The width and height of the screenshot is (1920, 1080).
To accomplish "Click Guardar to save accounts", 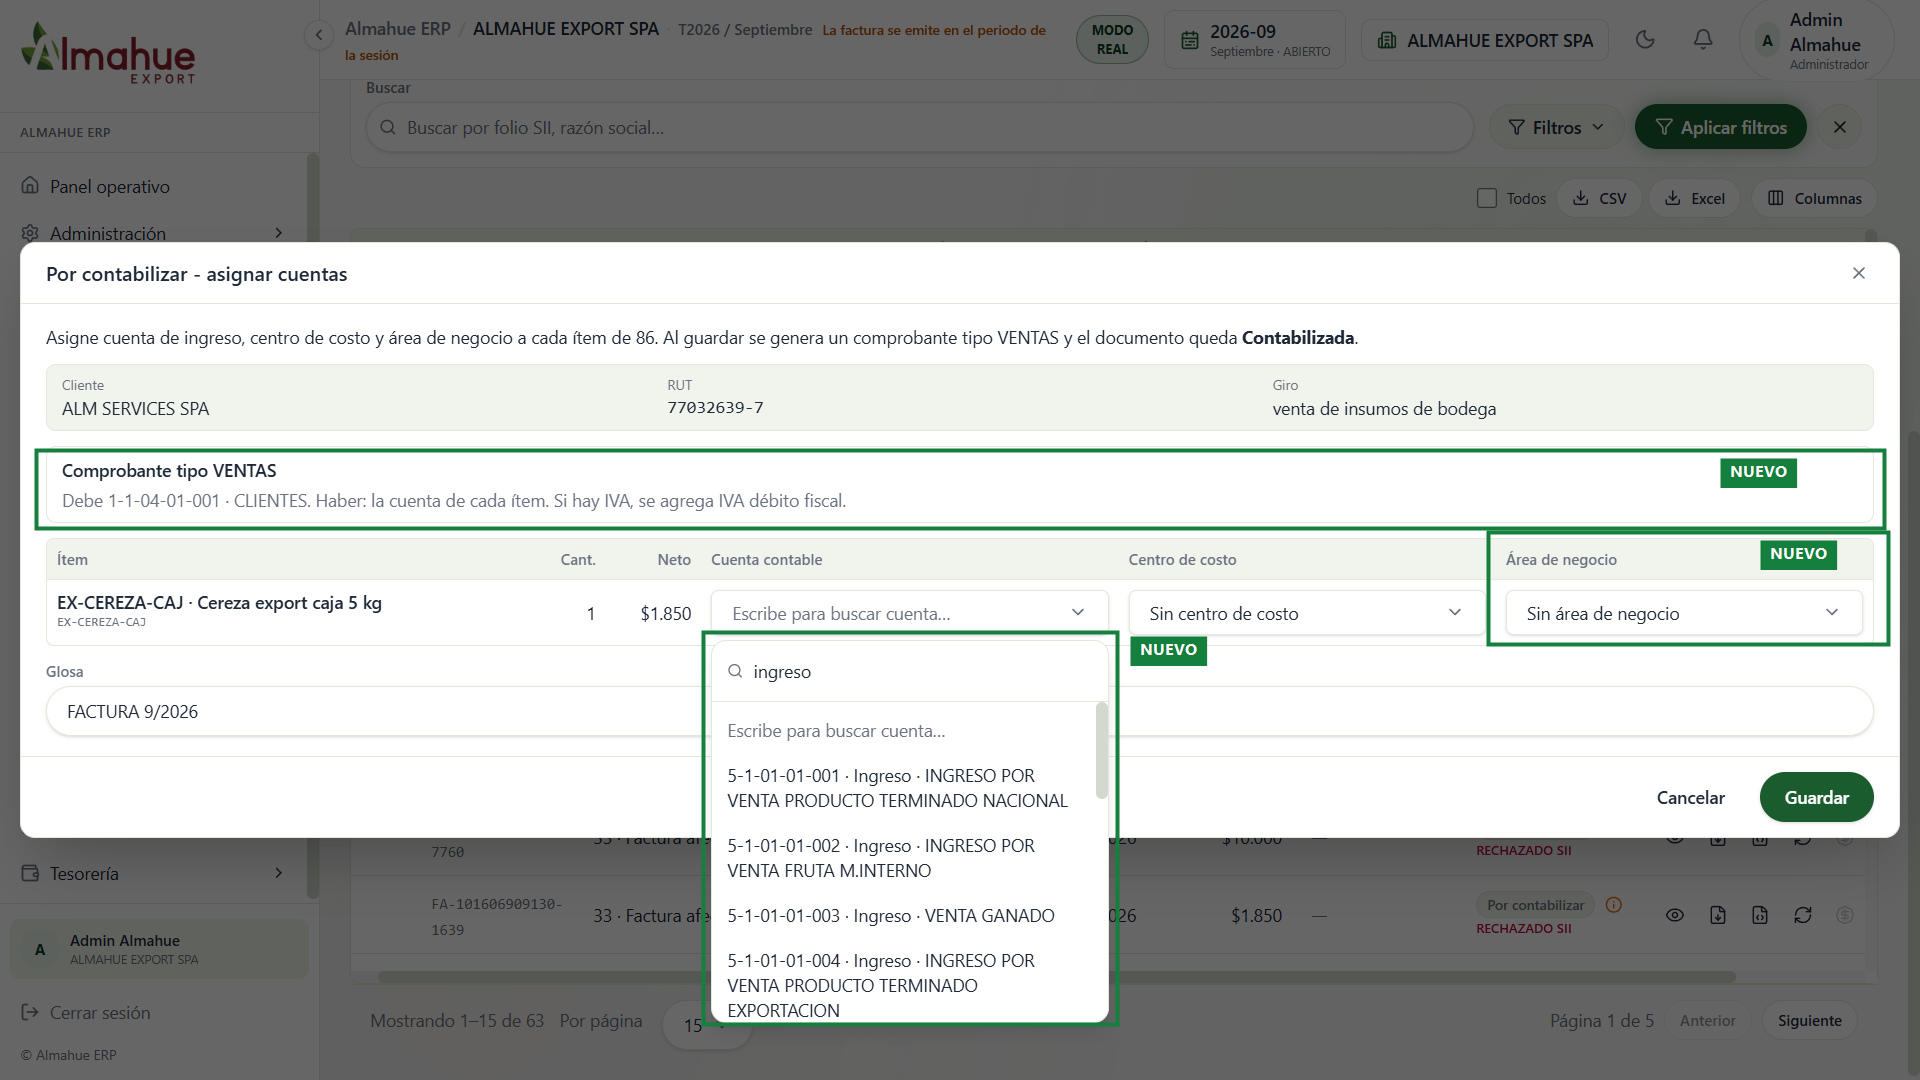I will tap(1816, 797).
